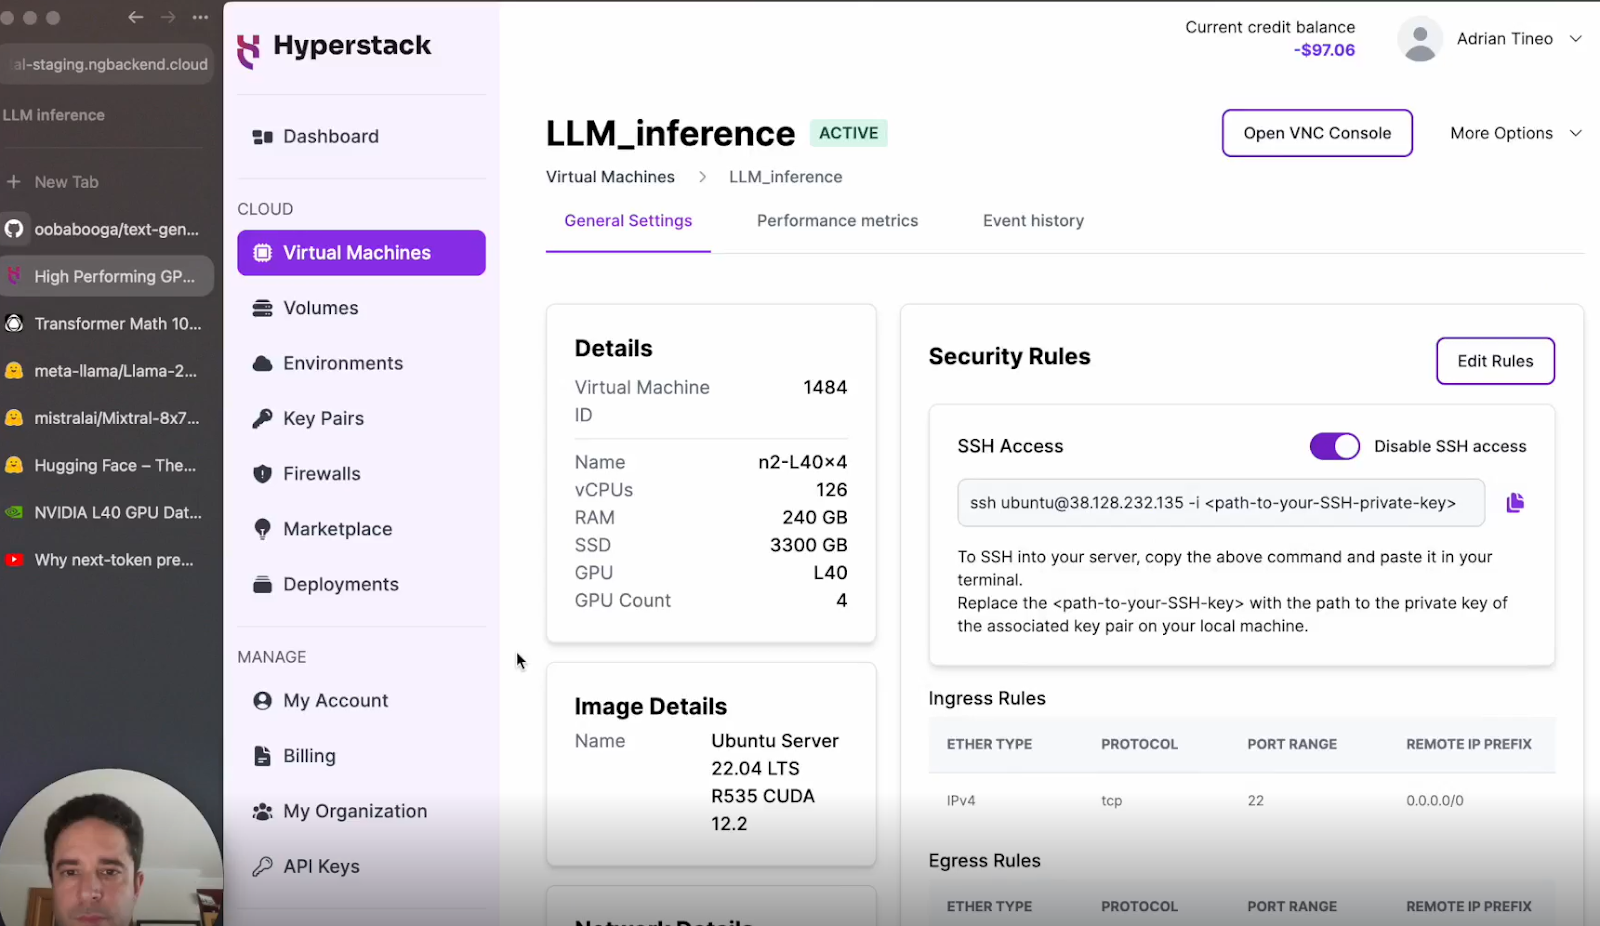Image resolution: width=1600 pixels, height=926 pixels.
Task: Open the browser more options ellipsis
Action: (200, 17)
